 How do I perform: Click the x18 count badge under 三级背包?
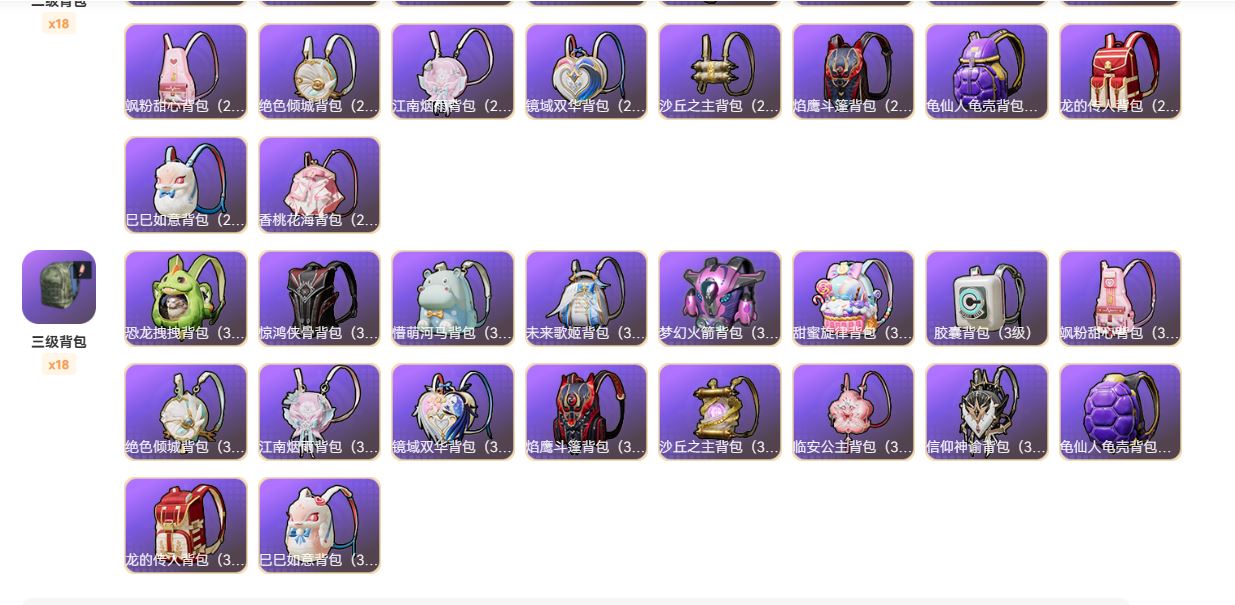point(59,365)
